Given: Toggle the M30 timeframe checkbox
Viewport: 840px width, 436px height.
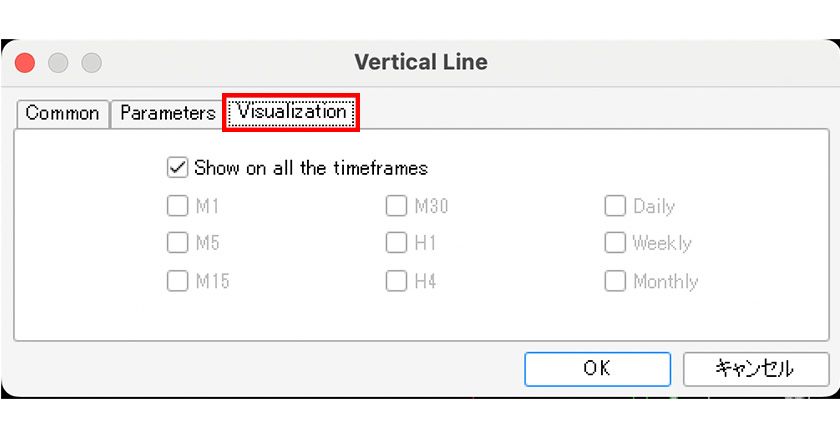Looking at the screenshot, I should coord(396,207).
